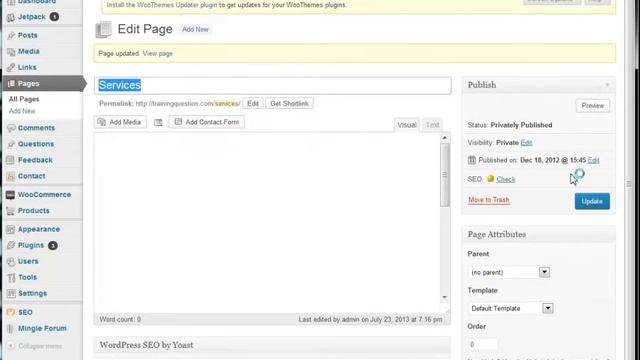Click the Tools icon in sidebar
Image resolution: width=640 pixels, height=360 pixels.
point(11,278)
